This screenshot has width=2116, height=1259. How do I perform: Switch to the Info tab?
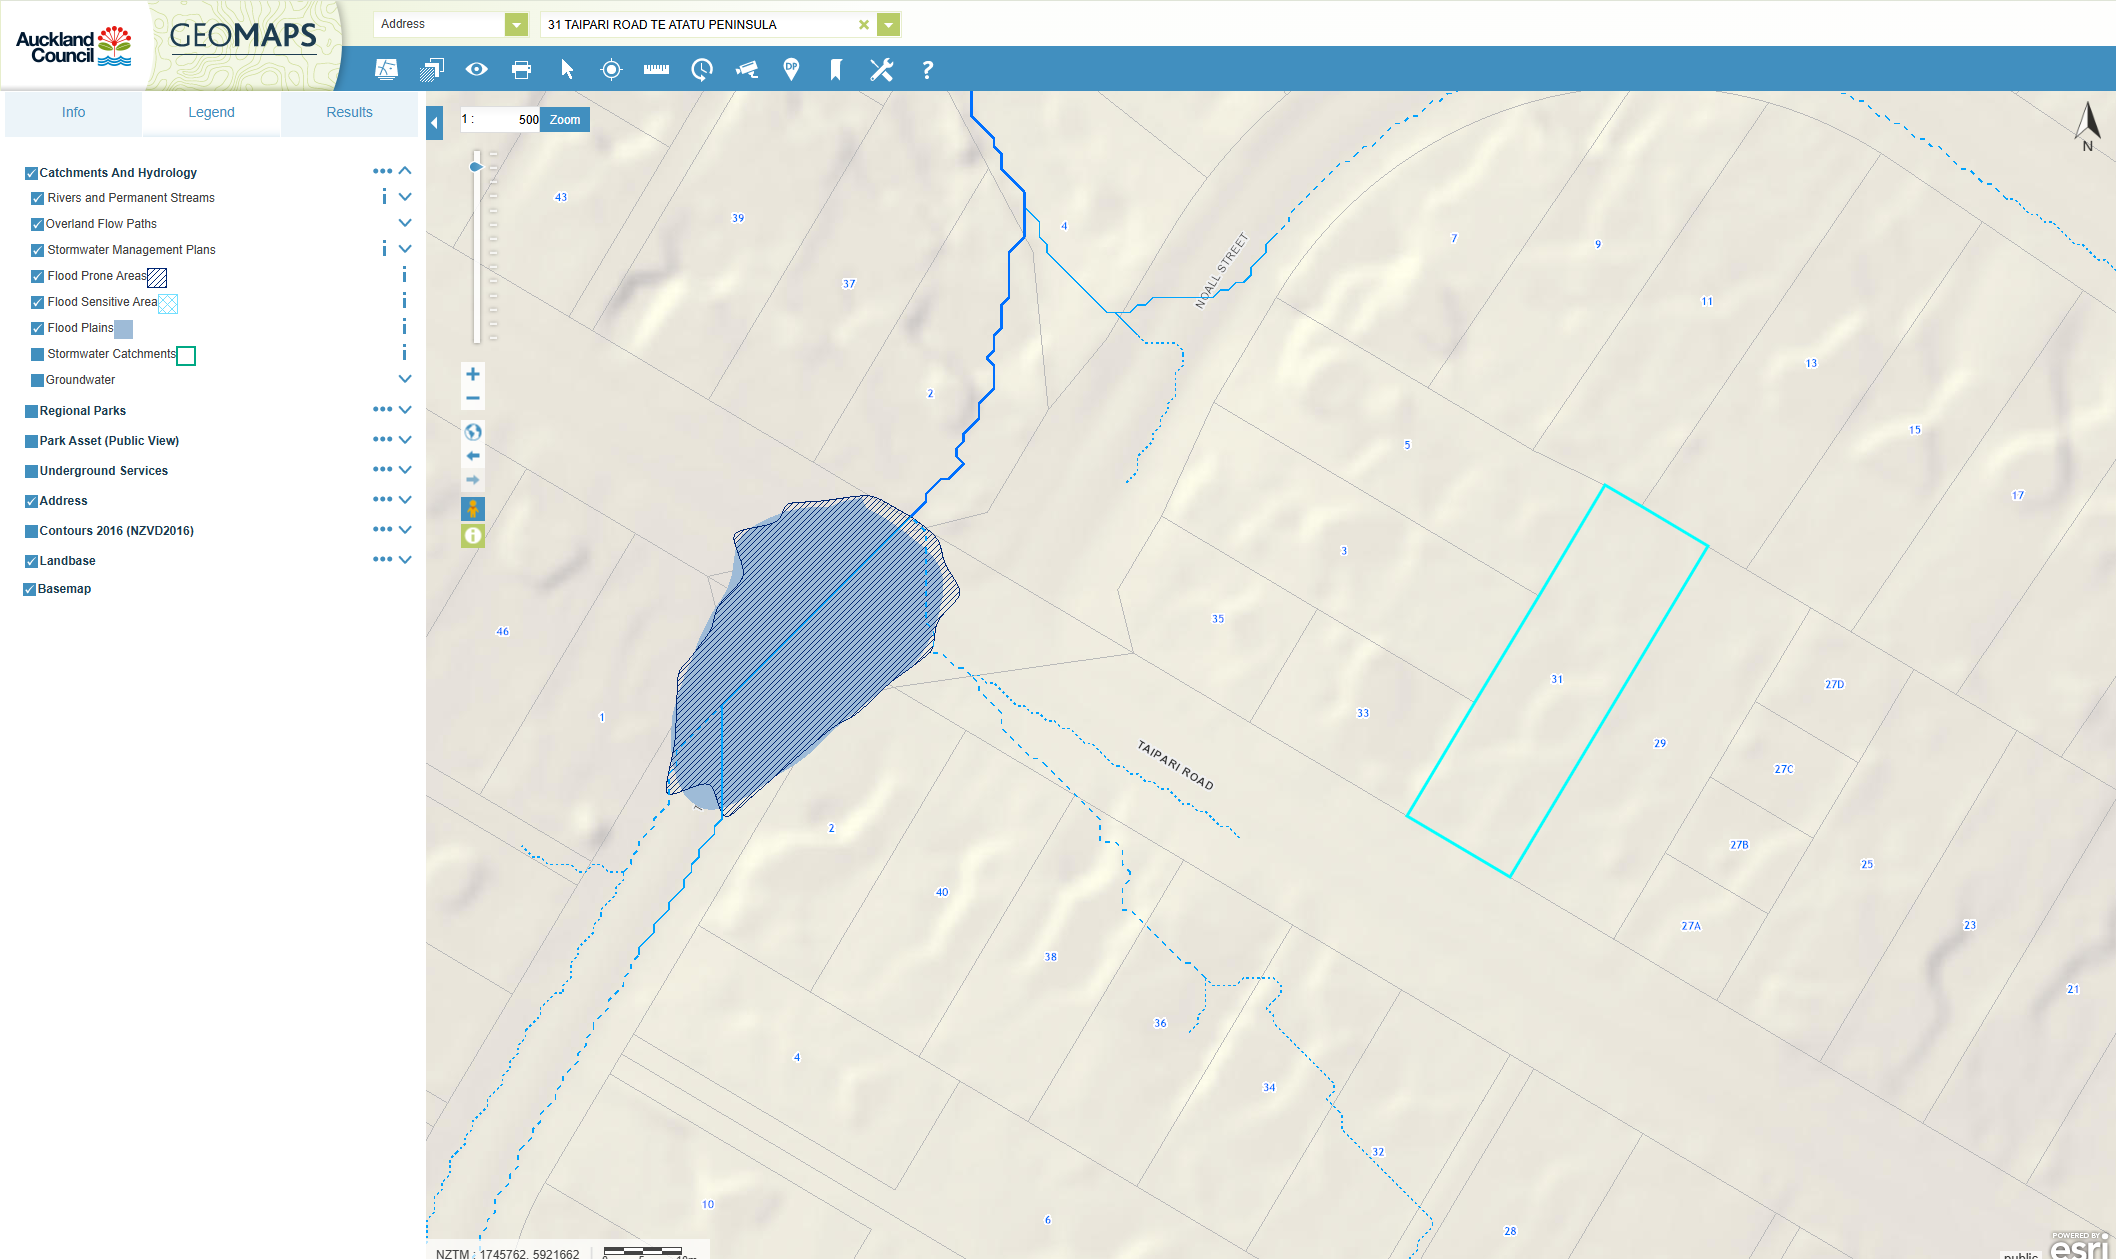point(73,112)
